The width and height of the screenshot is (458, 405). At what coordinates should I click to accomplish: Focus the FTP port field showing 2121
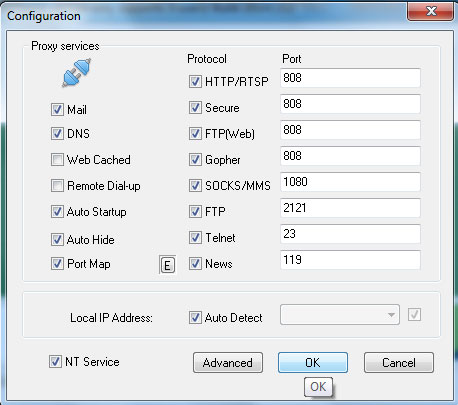coord(350,208)
